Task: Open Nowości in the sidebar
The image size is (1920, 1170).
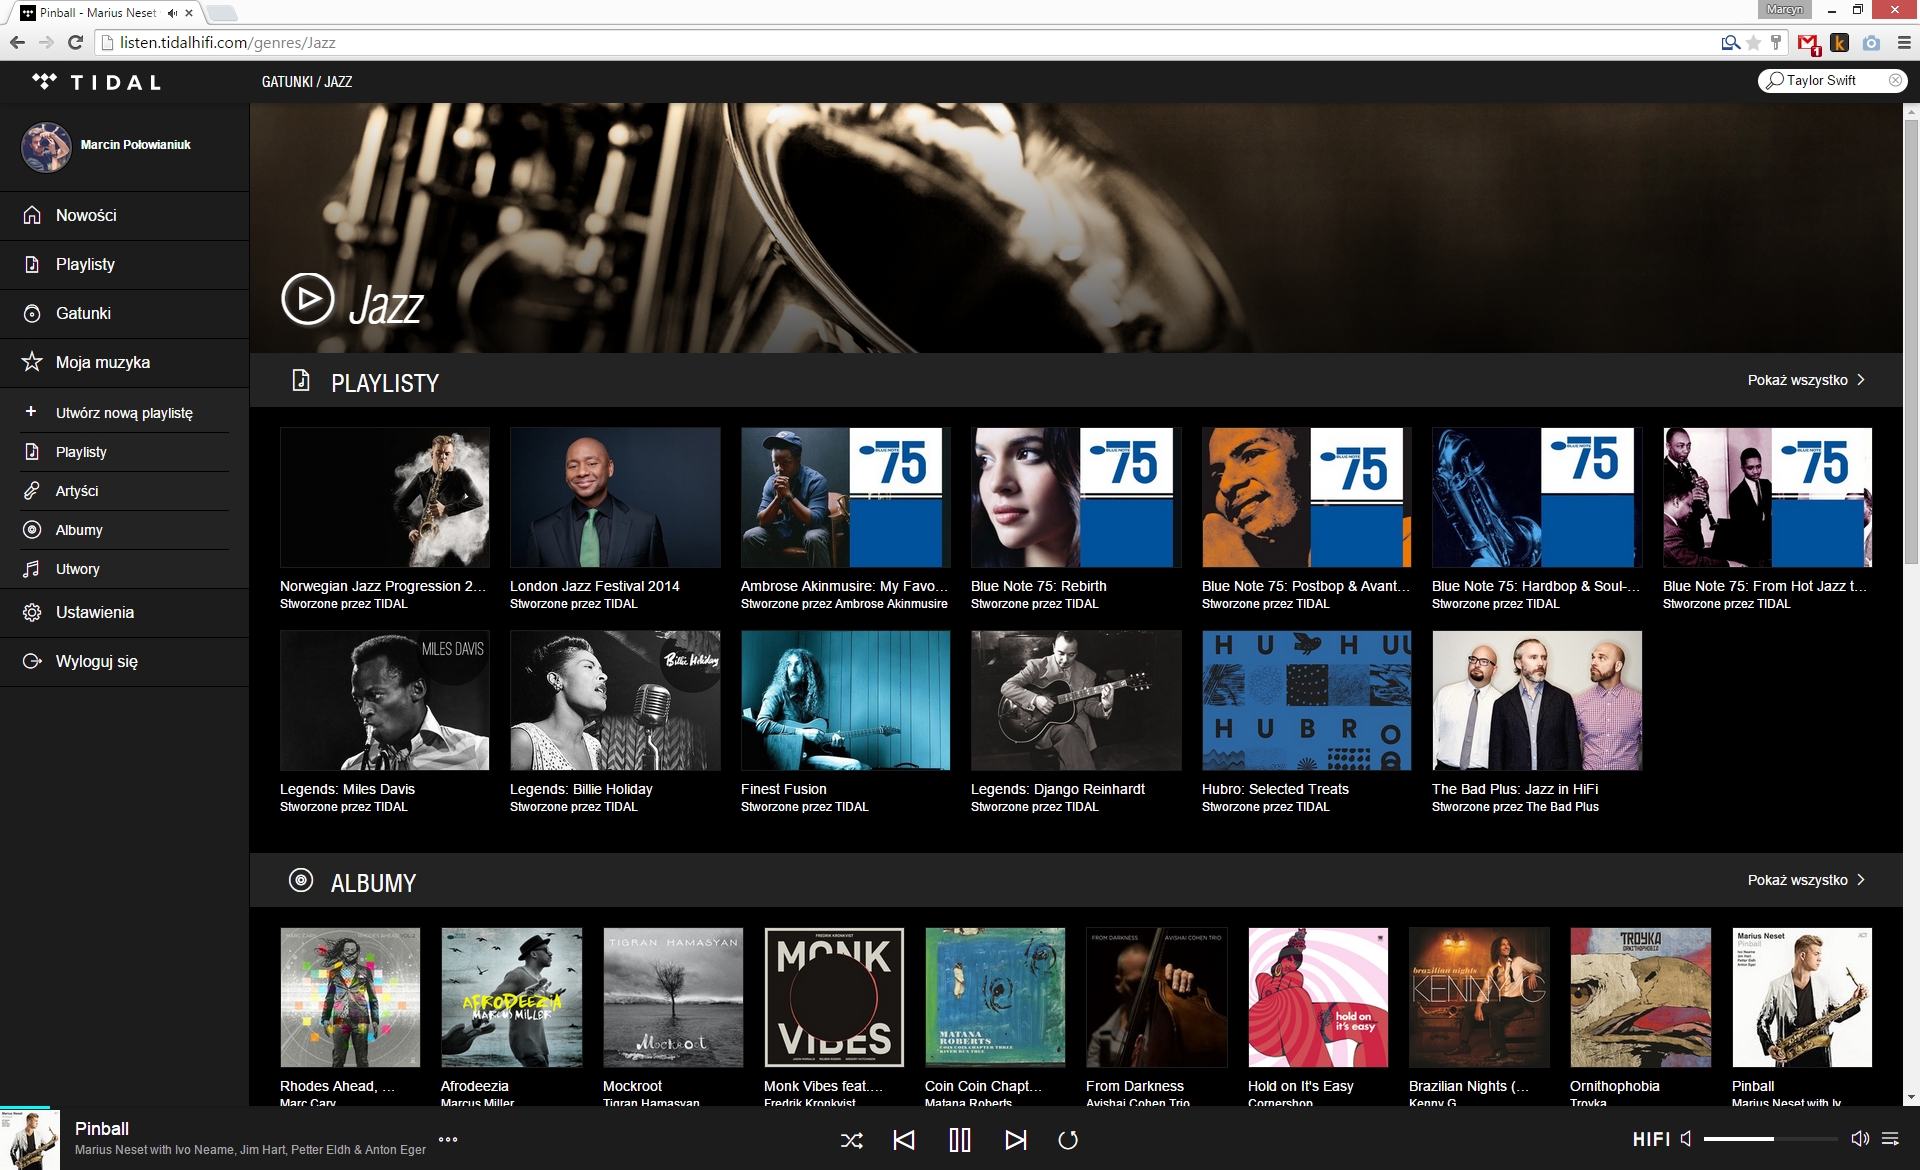Action: [x=124, y=216]
